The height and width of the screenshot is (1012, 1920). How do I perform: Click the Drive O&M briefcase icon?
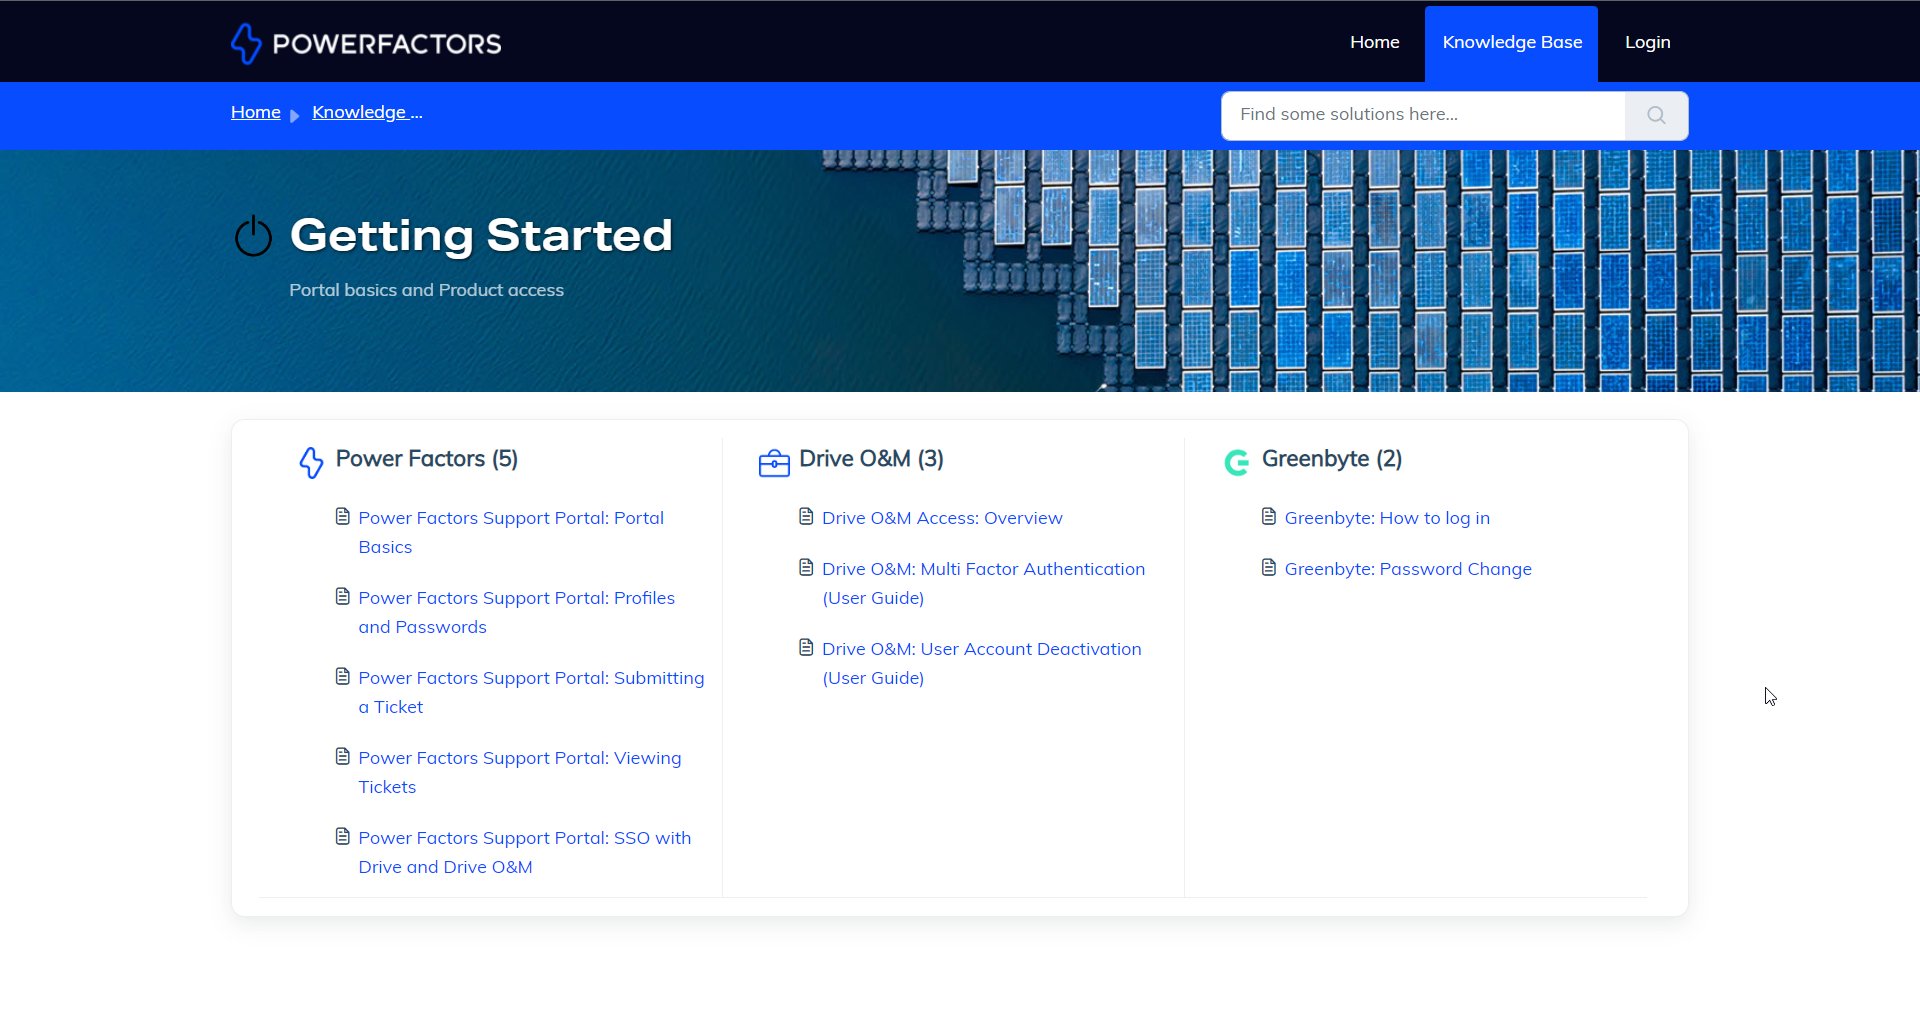(x=774, y=463)
